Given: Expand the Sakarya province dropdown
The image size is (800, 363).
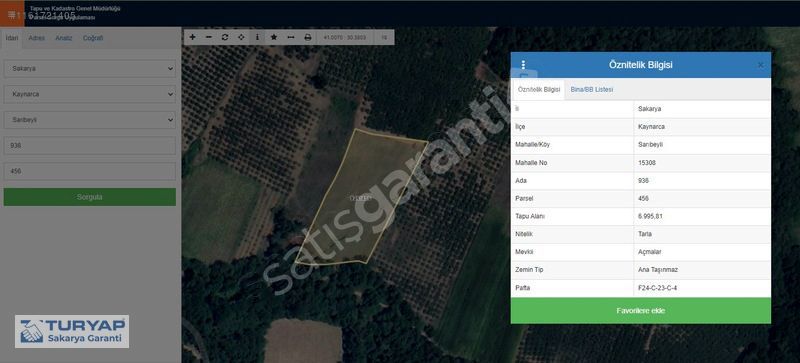Looking at the screenshot, I should point(90,68).
